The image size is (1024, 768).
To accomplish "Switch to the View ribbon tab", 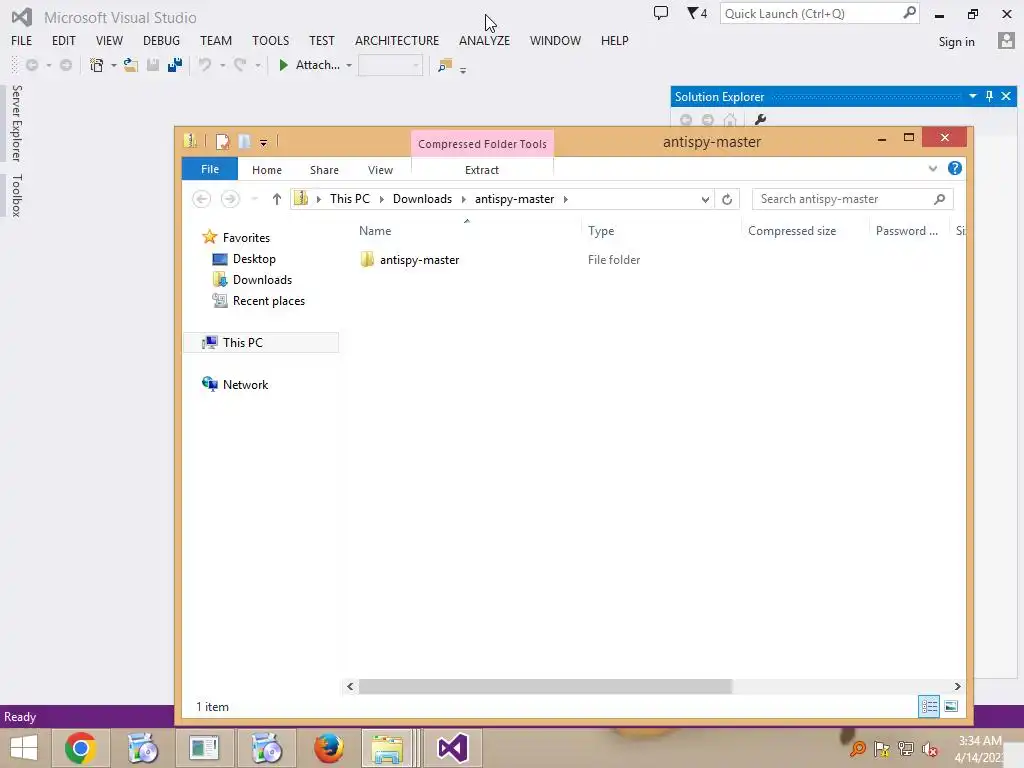I will pyautogui.click(x=380, y=170).
